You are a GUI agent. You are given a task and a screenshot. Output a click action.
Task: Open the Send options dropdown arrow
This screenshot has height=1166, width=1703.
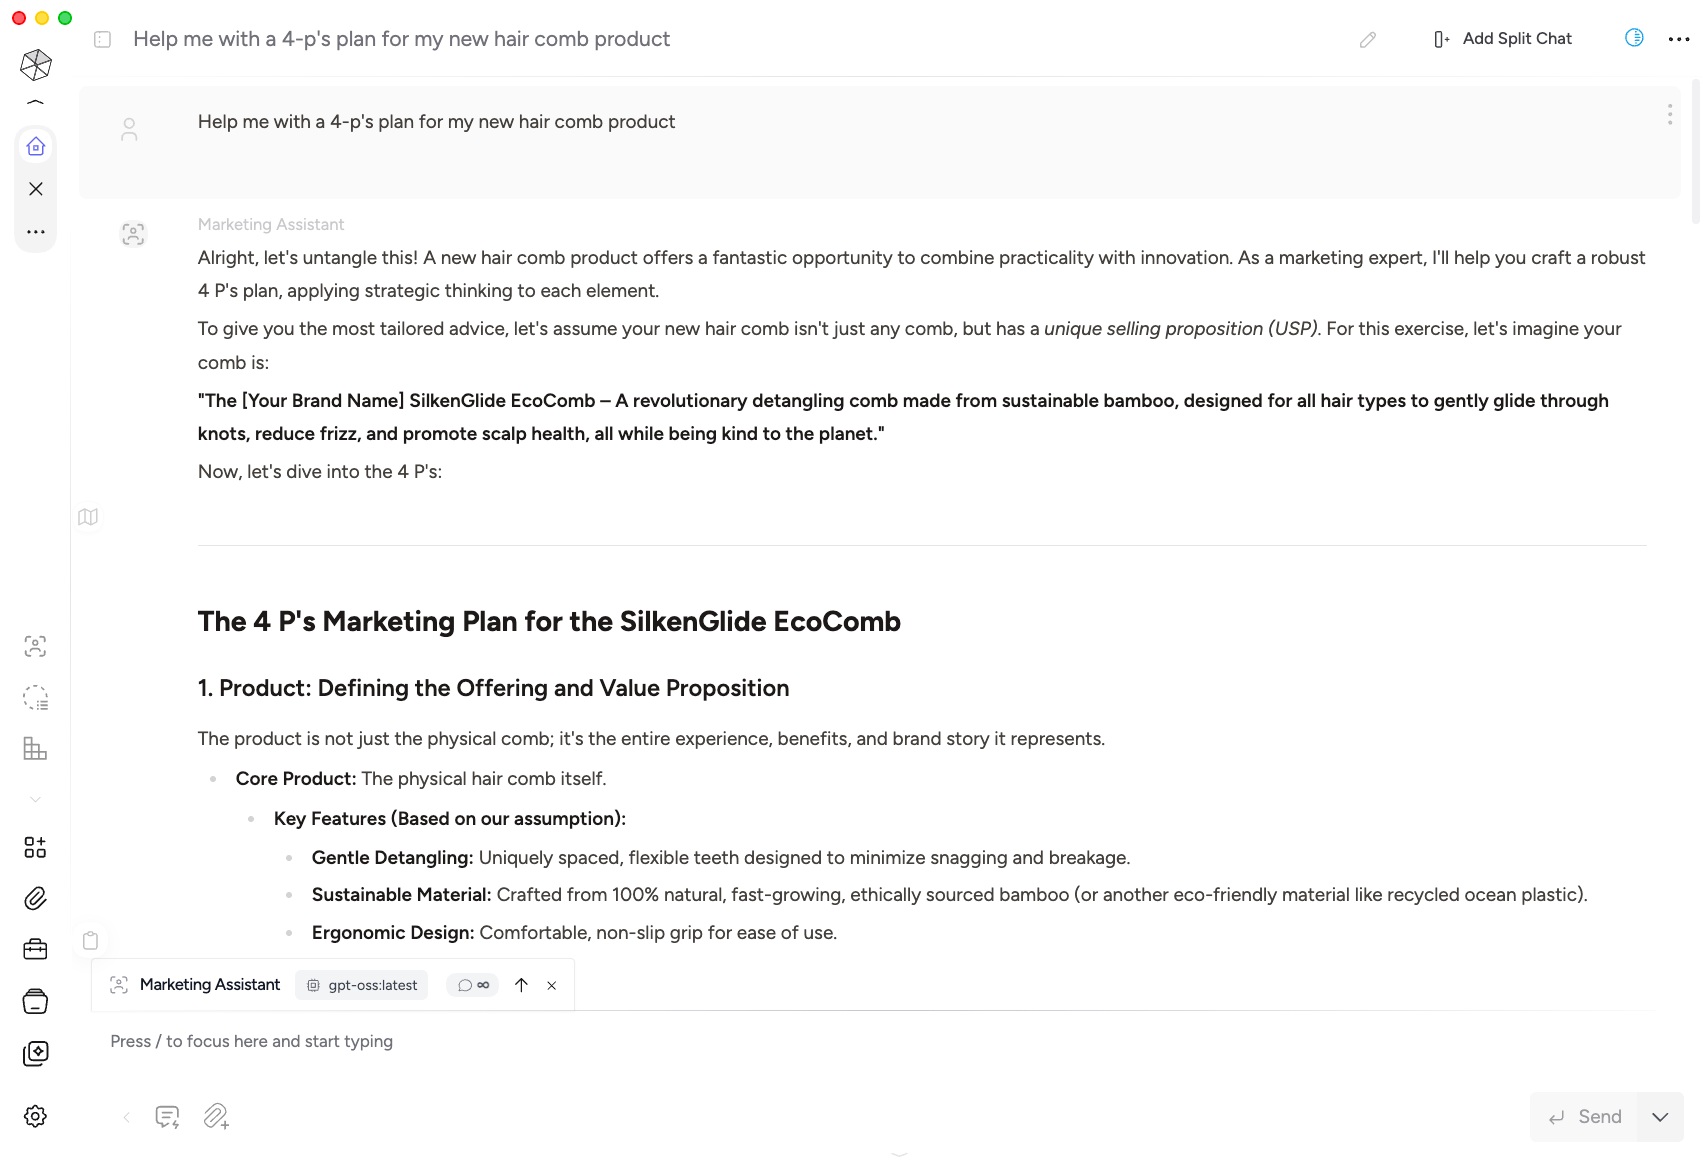1660,1117
